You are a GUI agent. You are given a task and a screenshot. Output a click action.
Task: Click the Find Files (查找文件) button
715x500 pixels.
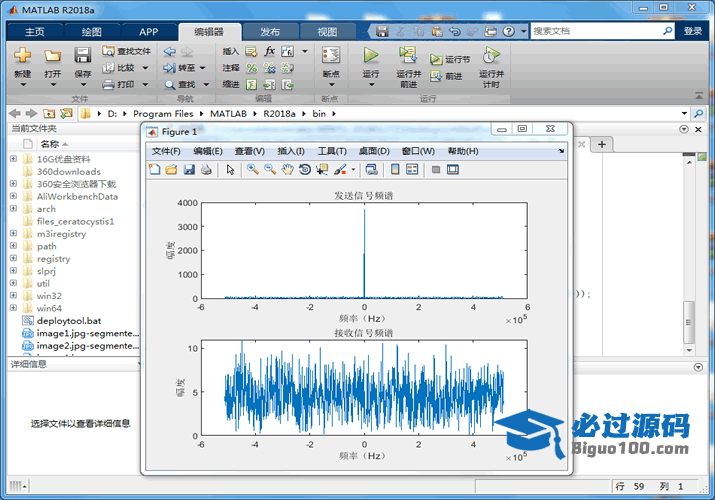tap(127, 51)
